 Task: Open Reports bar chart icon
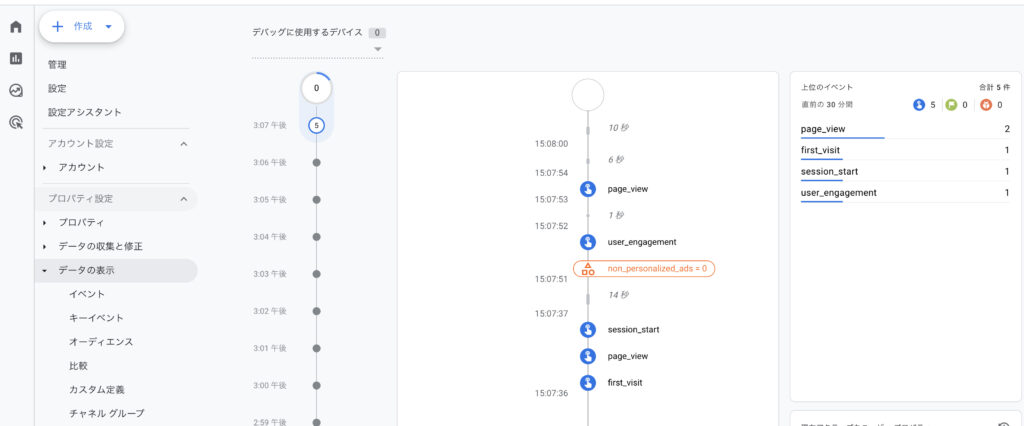click(16, 58)
